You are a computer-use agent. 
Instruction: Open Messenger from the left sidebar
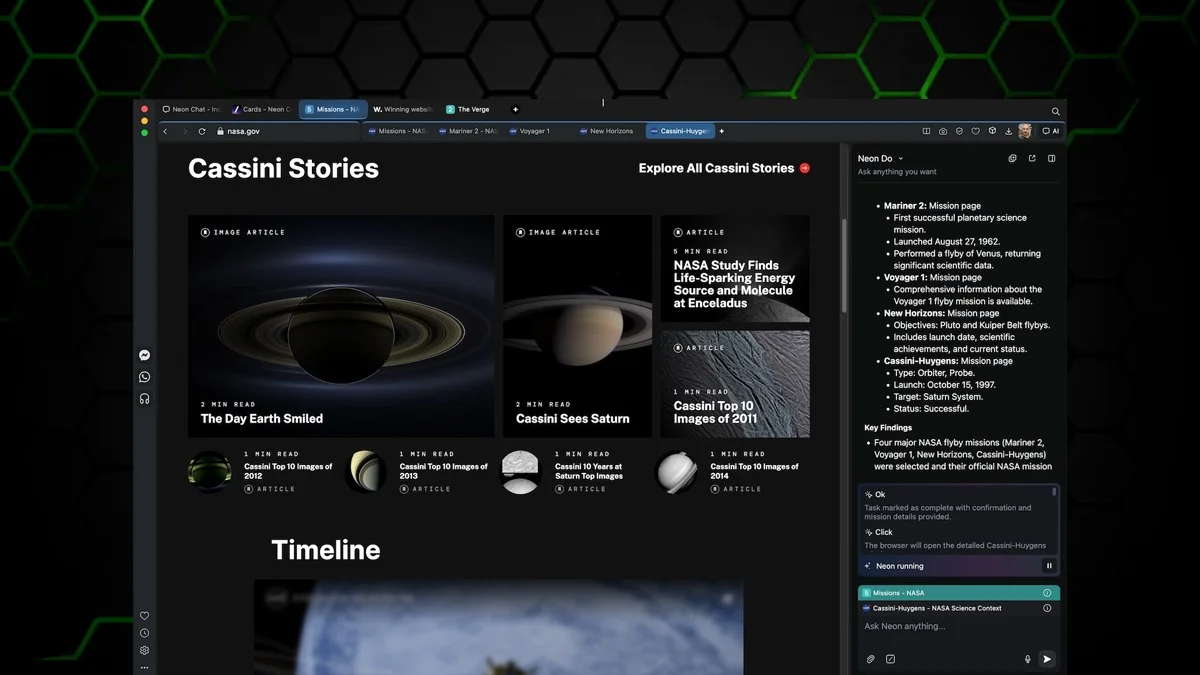click(x=144, y=354)
